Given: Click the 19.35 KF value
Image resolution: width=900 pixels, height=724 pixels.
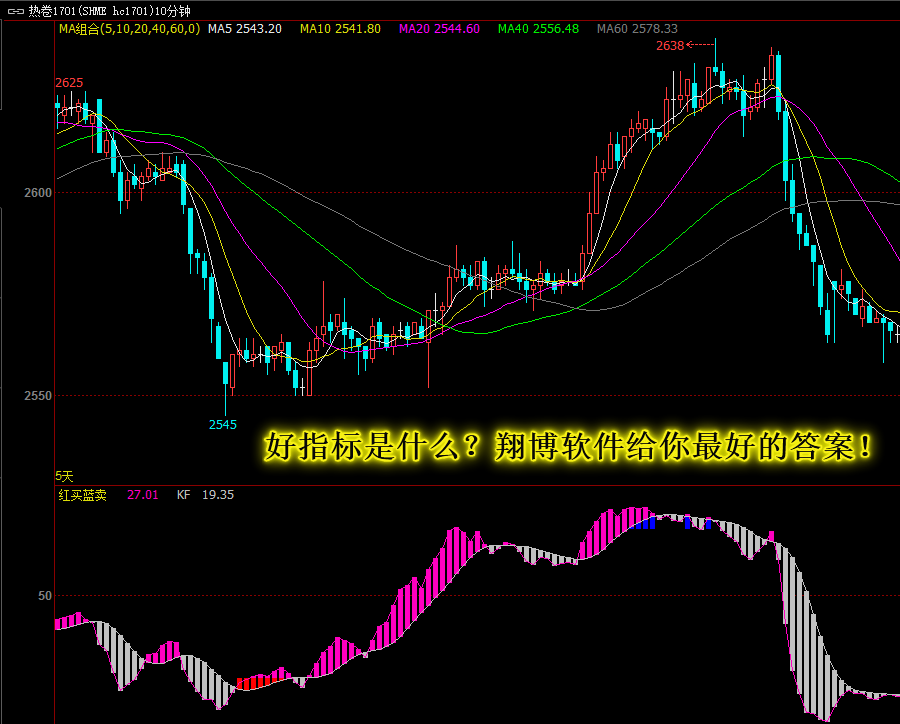Looking at the screenshot, I should (x=218, y=495).
